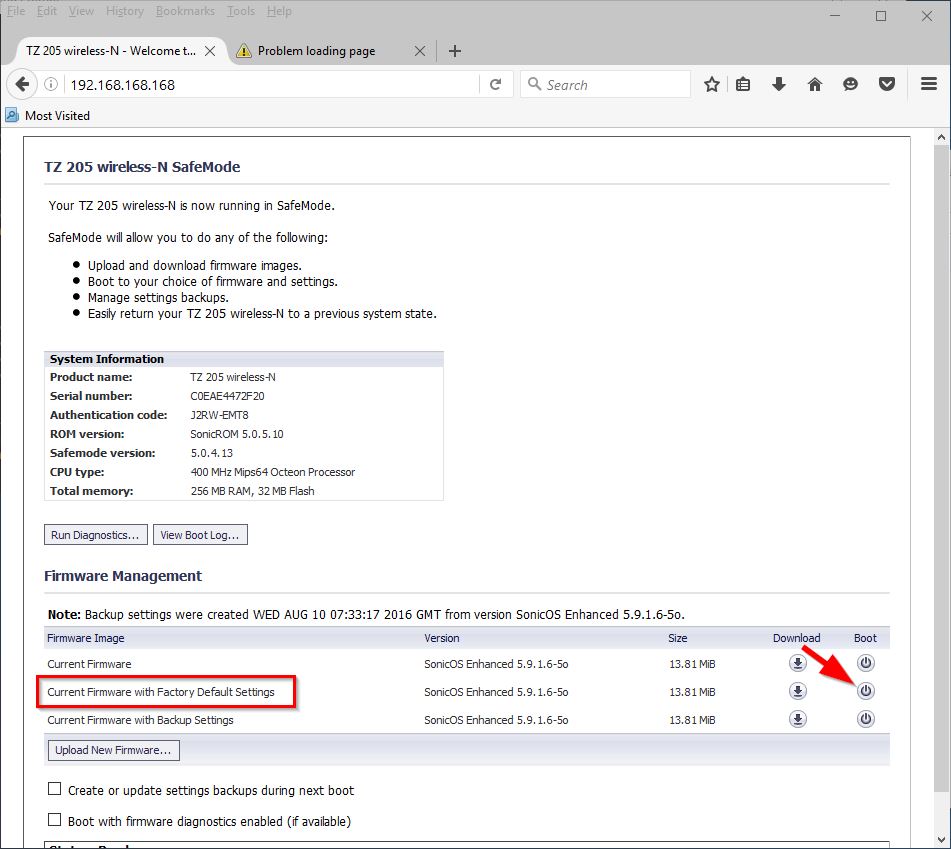This screenshot has width=951, height=849.
Task: Download Current Firmware with Backup Settings
Action: click(x=798, y=719)
